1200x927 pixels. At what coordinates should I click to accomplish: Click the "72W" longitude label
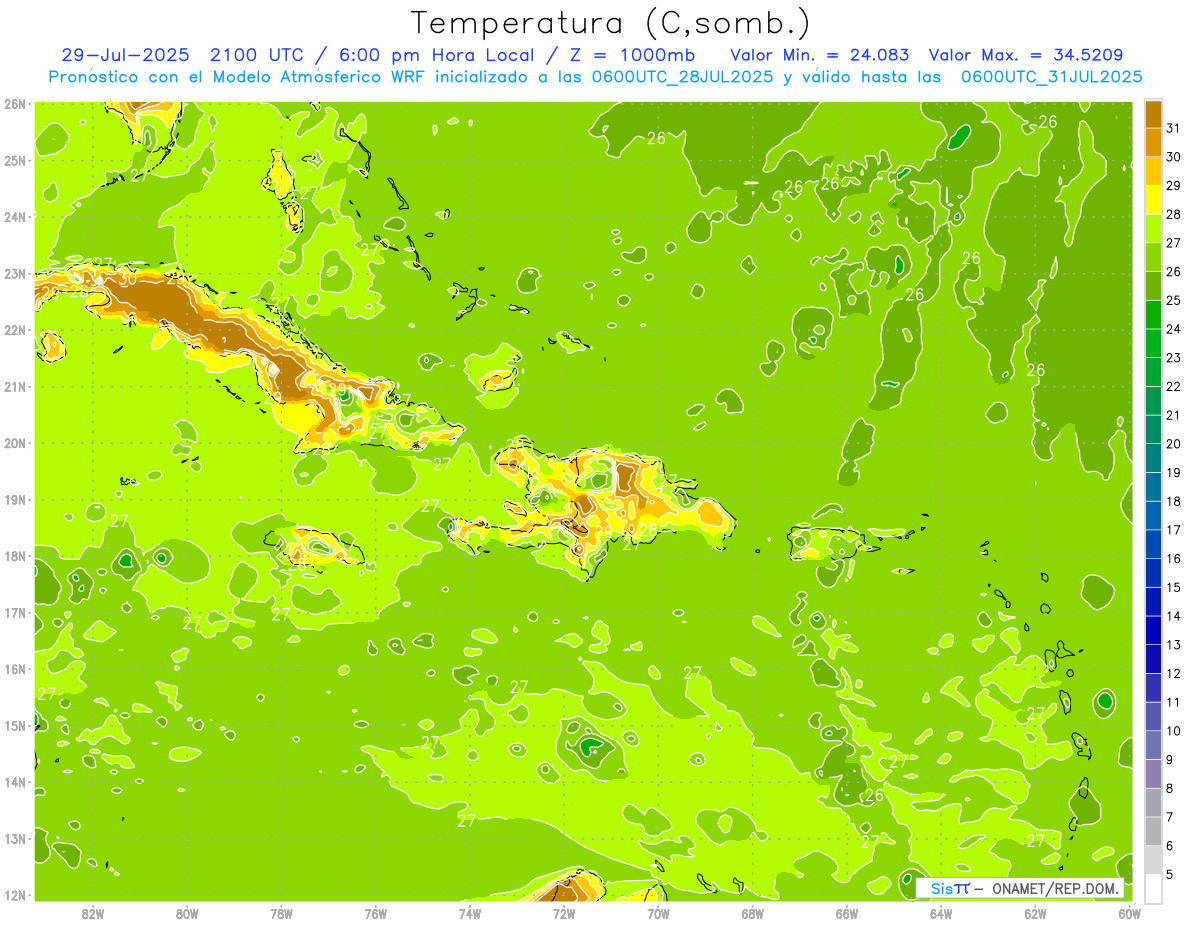(x=564, y=914)
